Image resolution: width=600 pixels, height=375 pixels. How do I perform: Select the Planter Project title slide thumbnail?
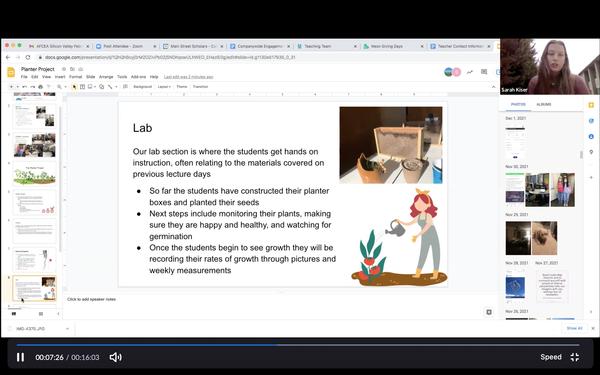tap(34, 174)
